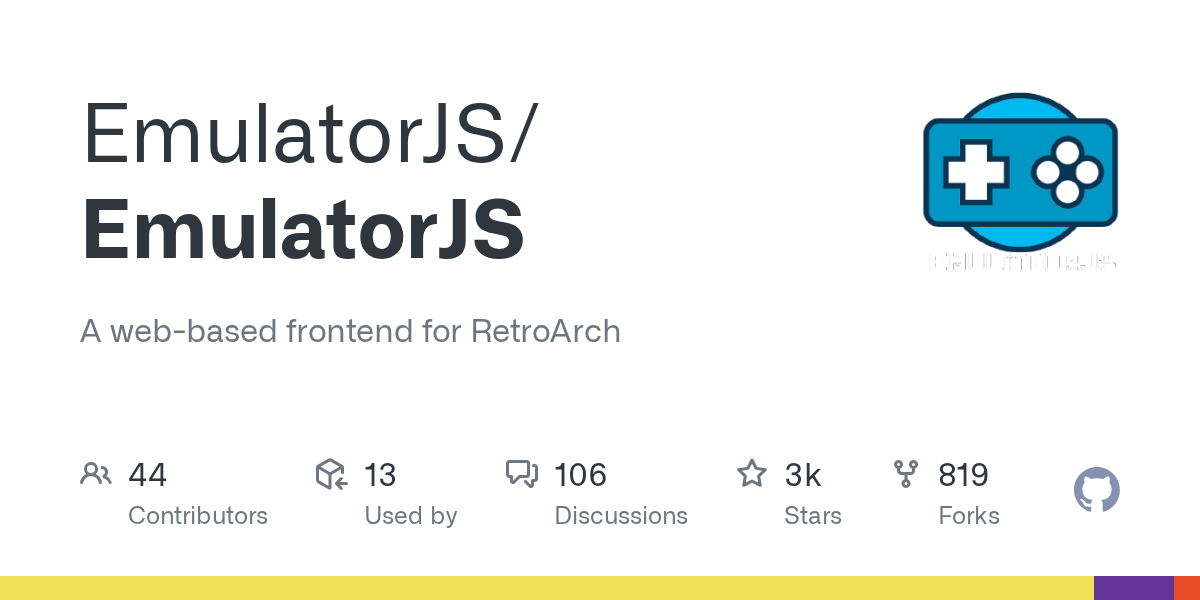Click the orange-red language bar segment
Image resolution: width=1200 pixels, height=600 pixels.
tap(1186, 588)
